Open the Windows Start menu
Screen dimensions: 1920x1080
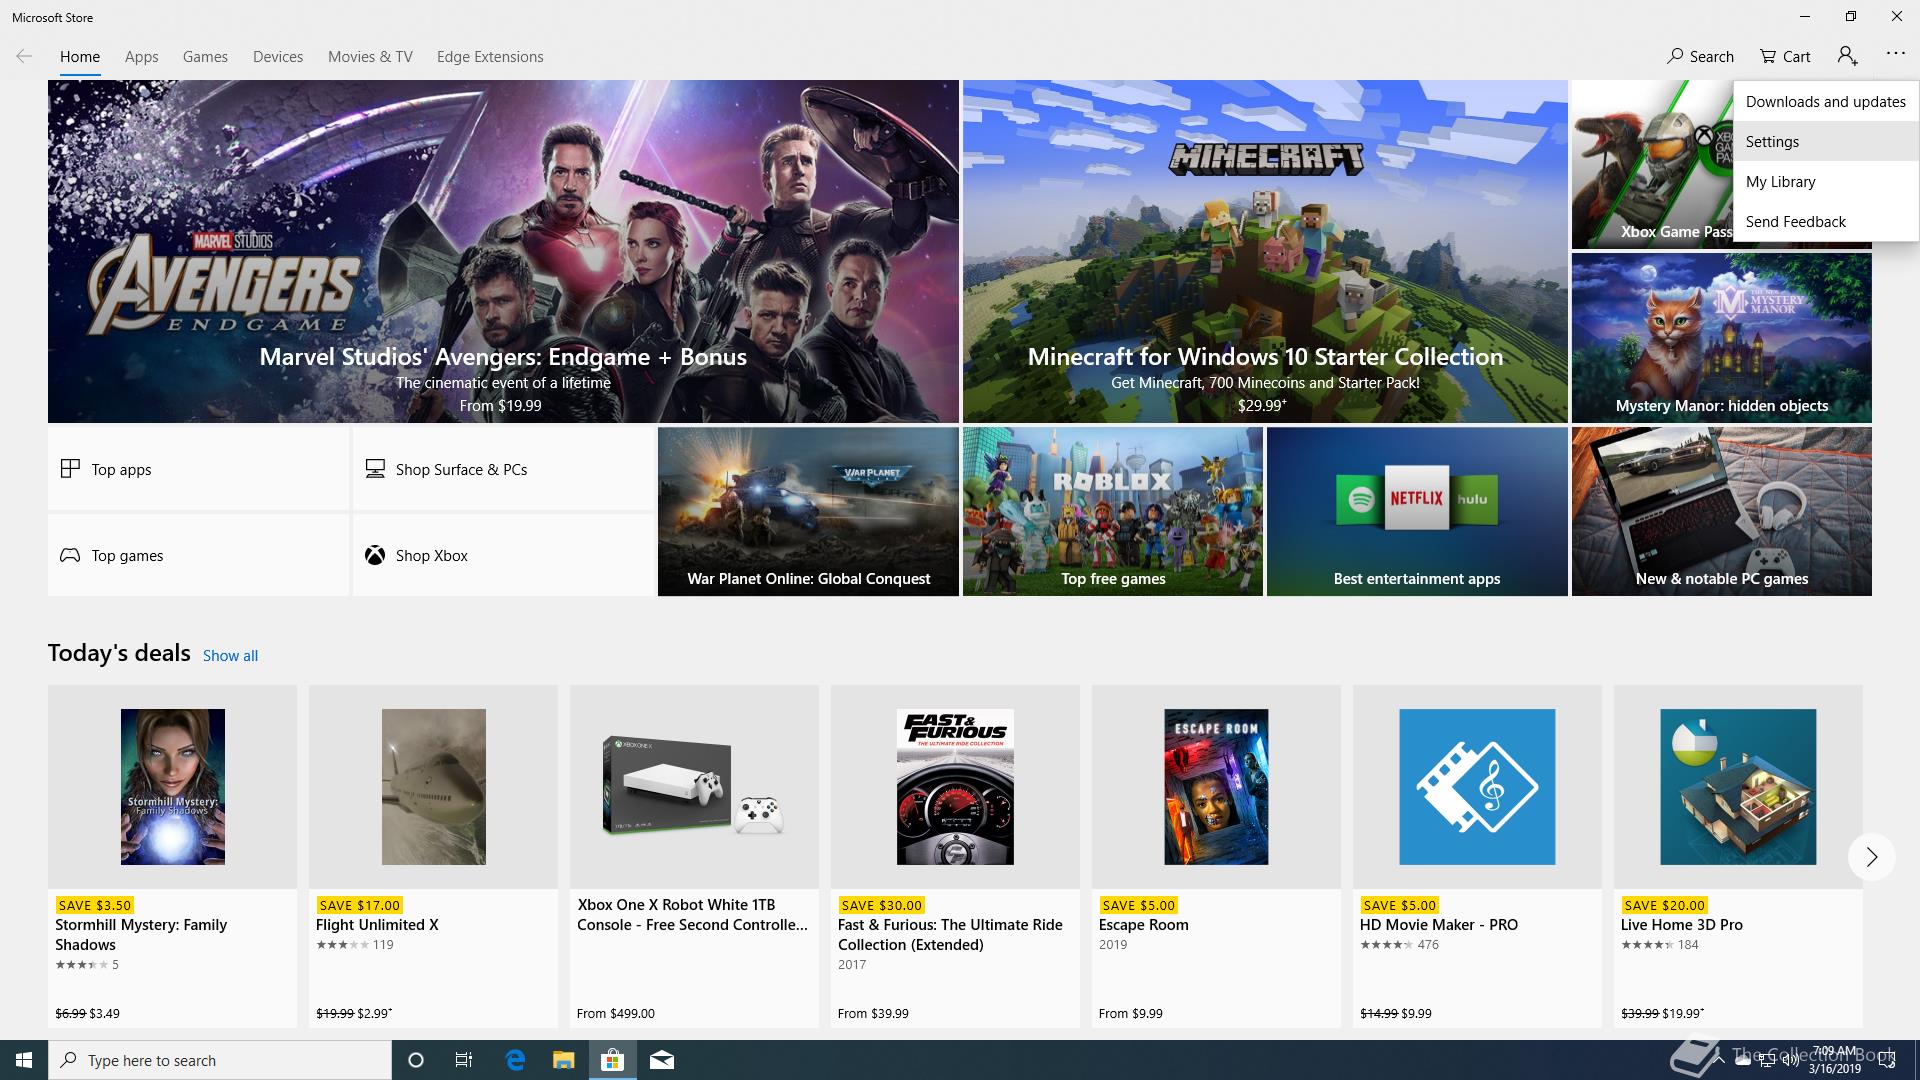pyautogui.click(x=24, y=1060)
